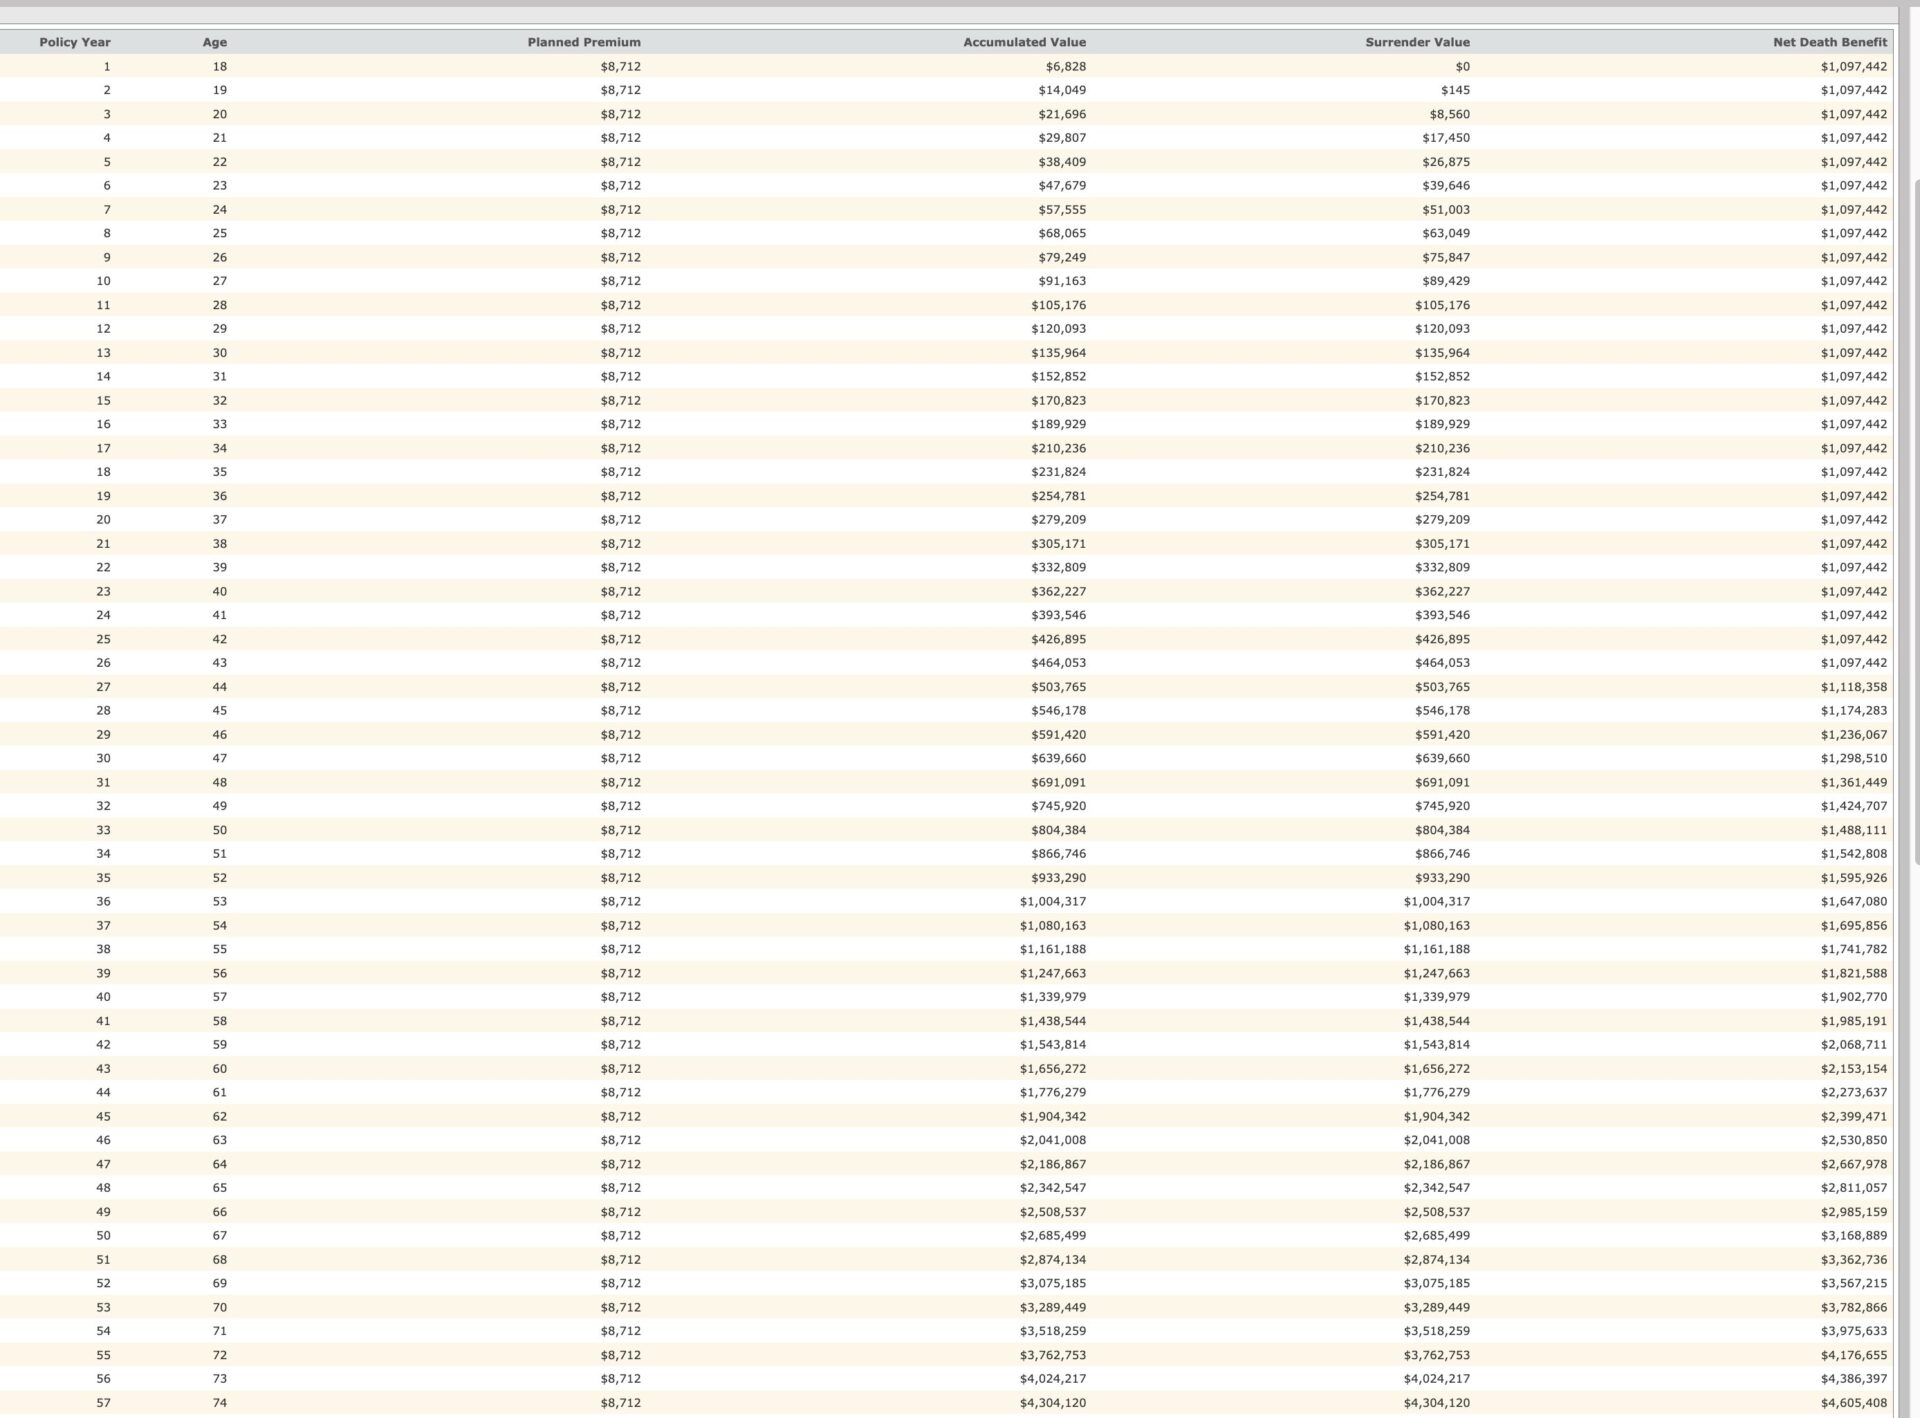Click the Surrender Value column header

(x=1418, y=42)
